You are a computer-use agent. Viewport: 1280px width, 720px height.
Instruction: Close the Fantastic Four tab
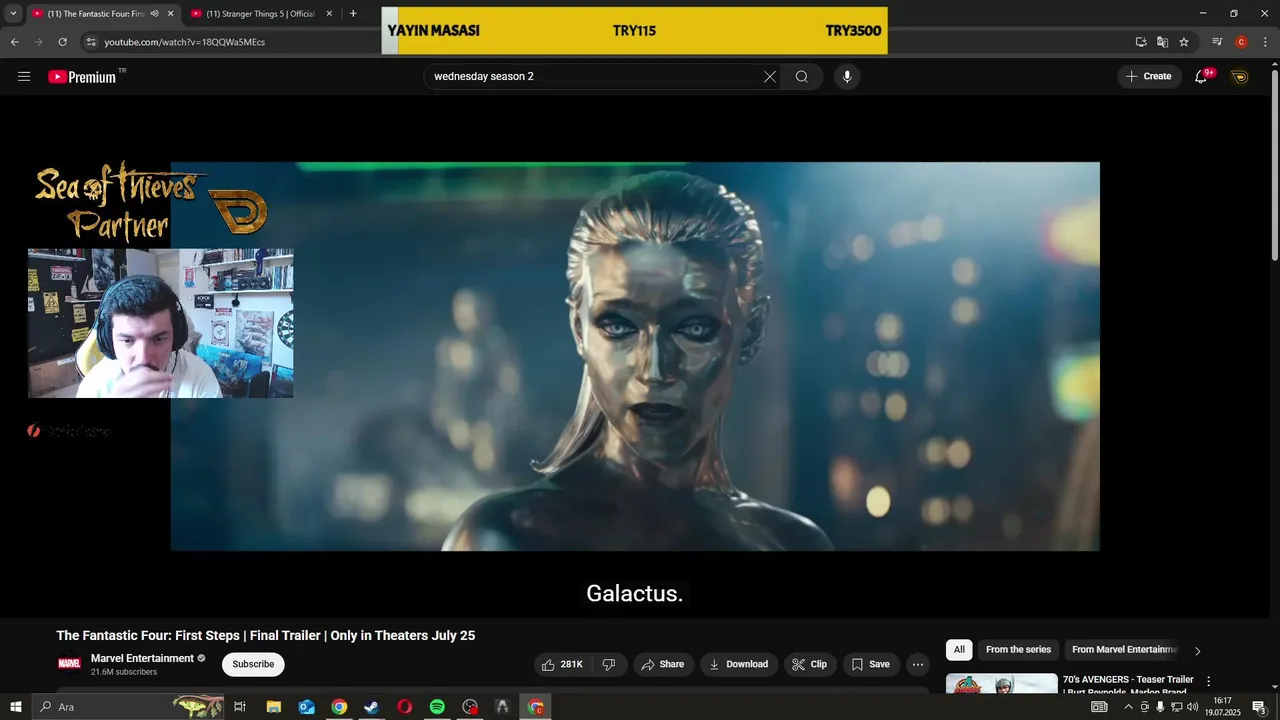170,14
